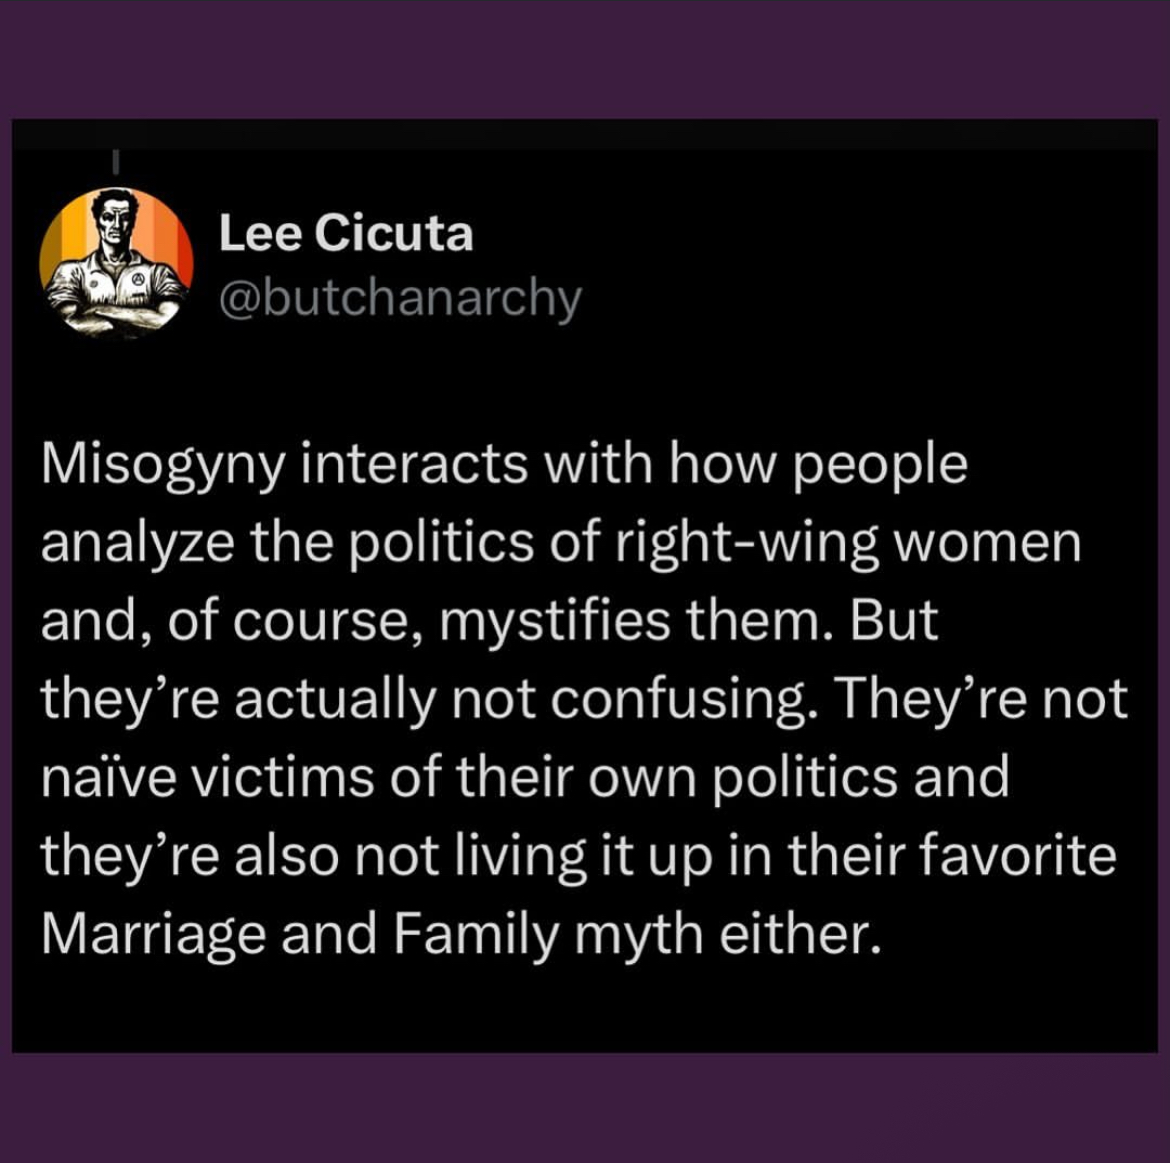Viewport: 1170px width, 1163px height.
Task: Click Lee Cicuta's profile avatar
Action: (x=116, y=262)
